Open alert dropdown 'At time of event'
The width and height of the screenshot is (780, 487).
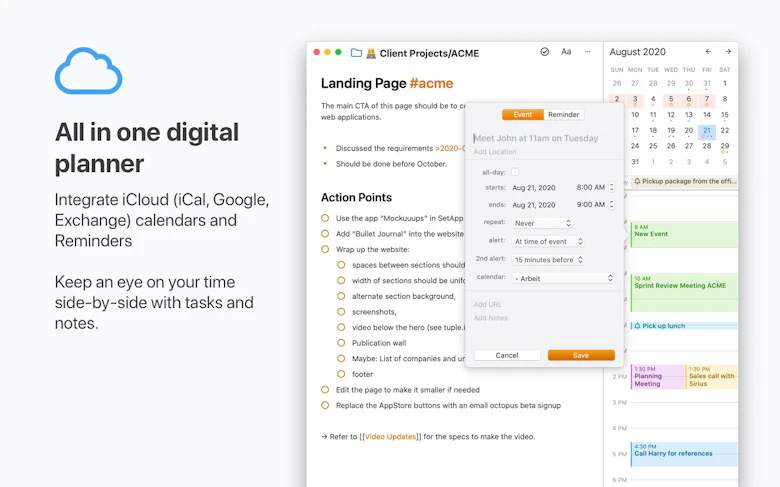(548, 241)
